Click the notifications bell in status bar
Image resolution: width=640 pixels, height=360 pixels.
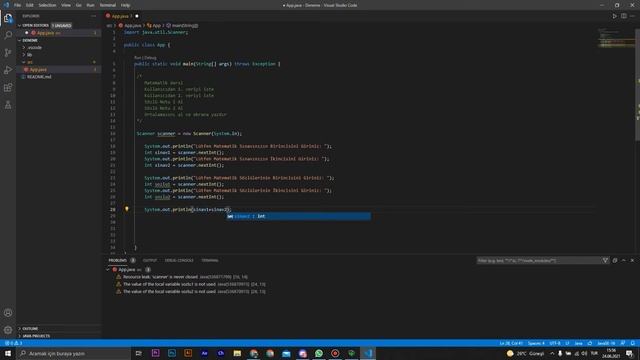(x=633, y=343)
